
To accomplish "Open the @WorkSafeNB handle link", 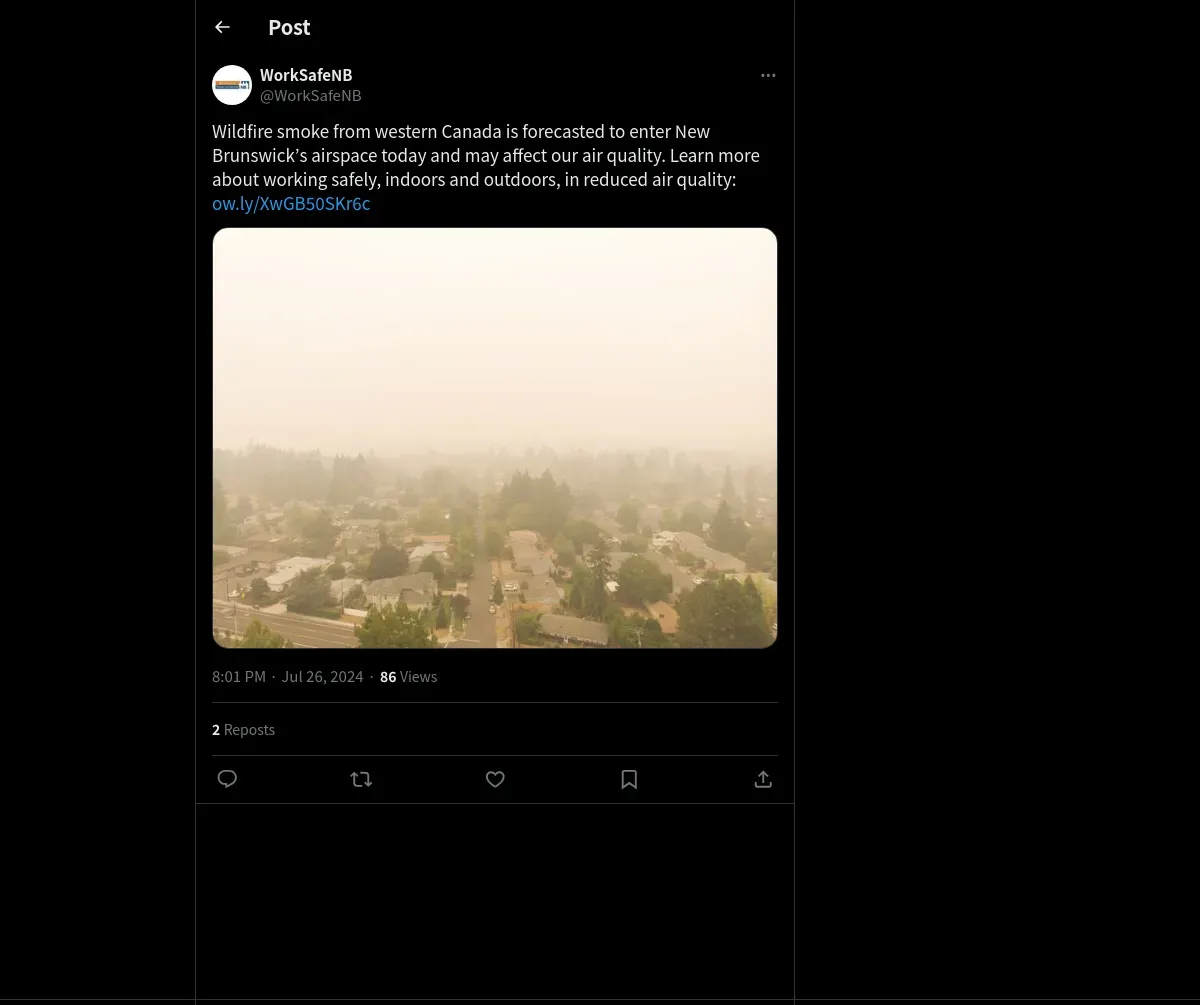I will click(x=311, y=96).
